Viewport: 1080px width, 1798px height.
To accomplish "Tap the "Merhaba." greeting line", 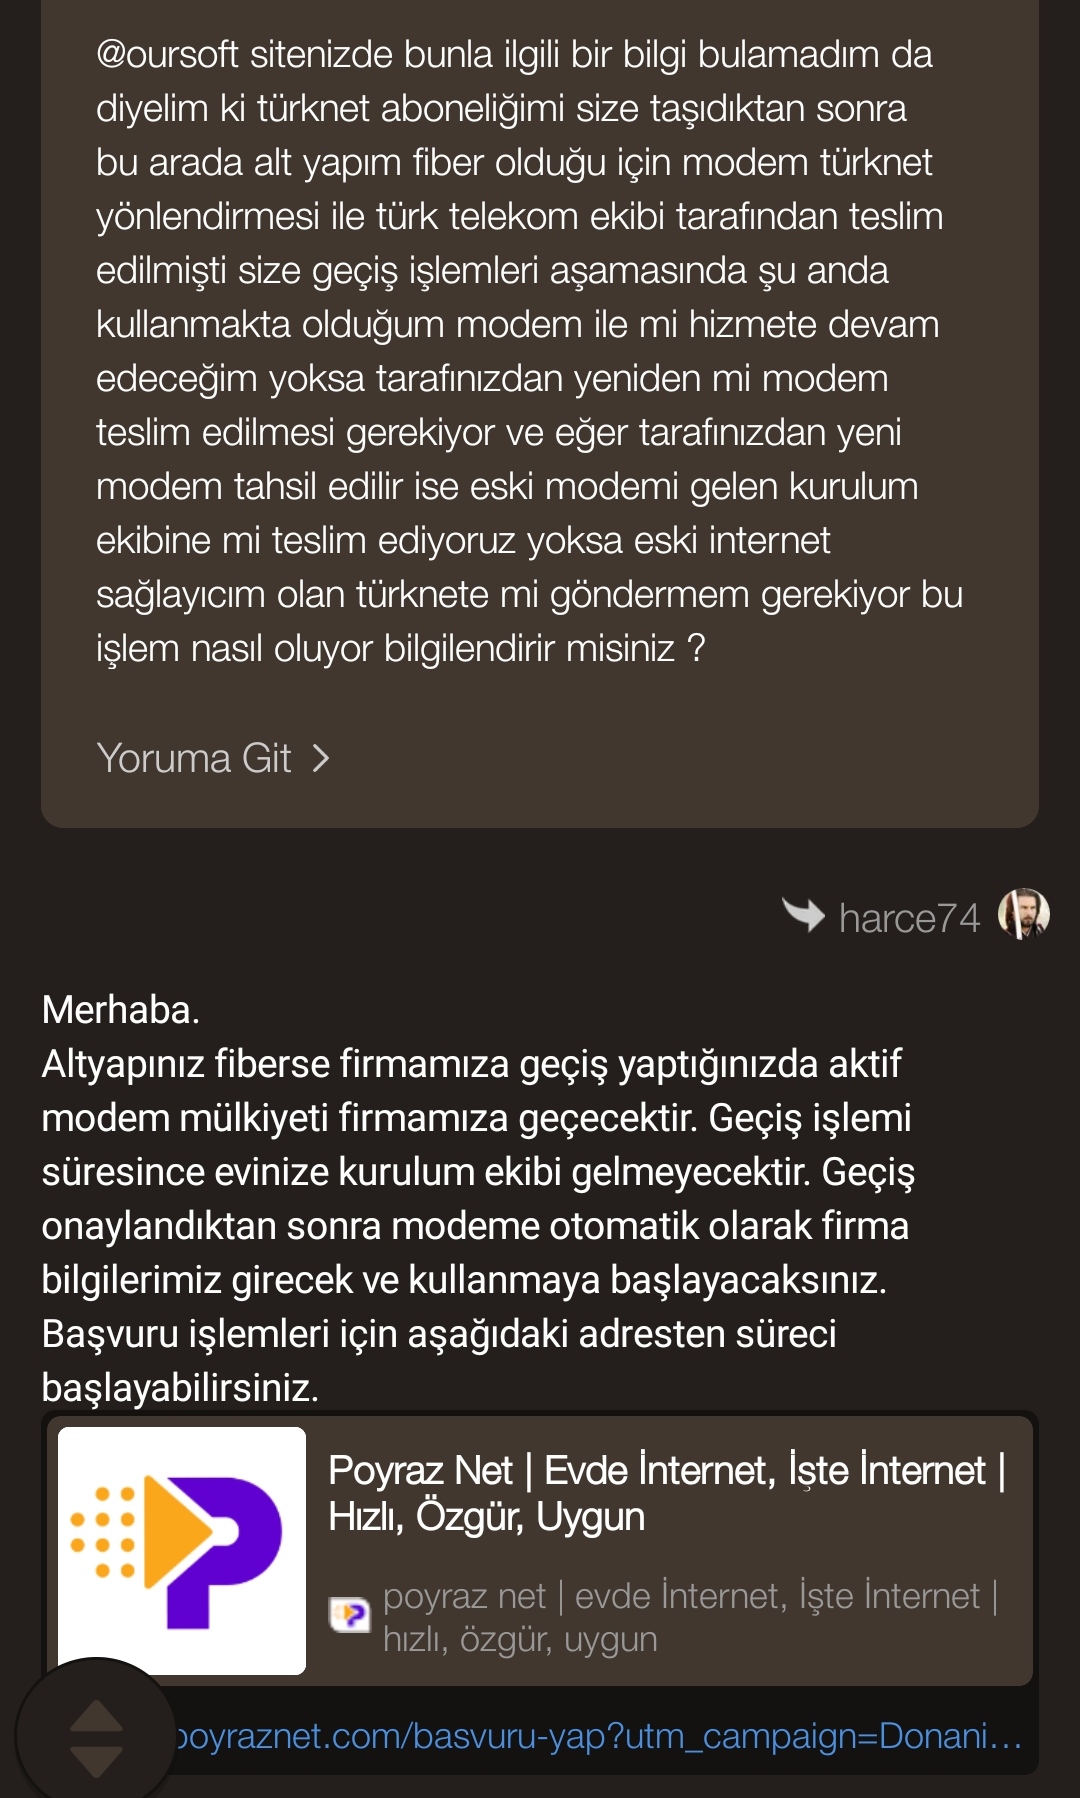I will pyautogui.click(x=121, y=1010).
